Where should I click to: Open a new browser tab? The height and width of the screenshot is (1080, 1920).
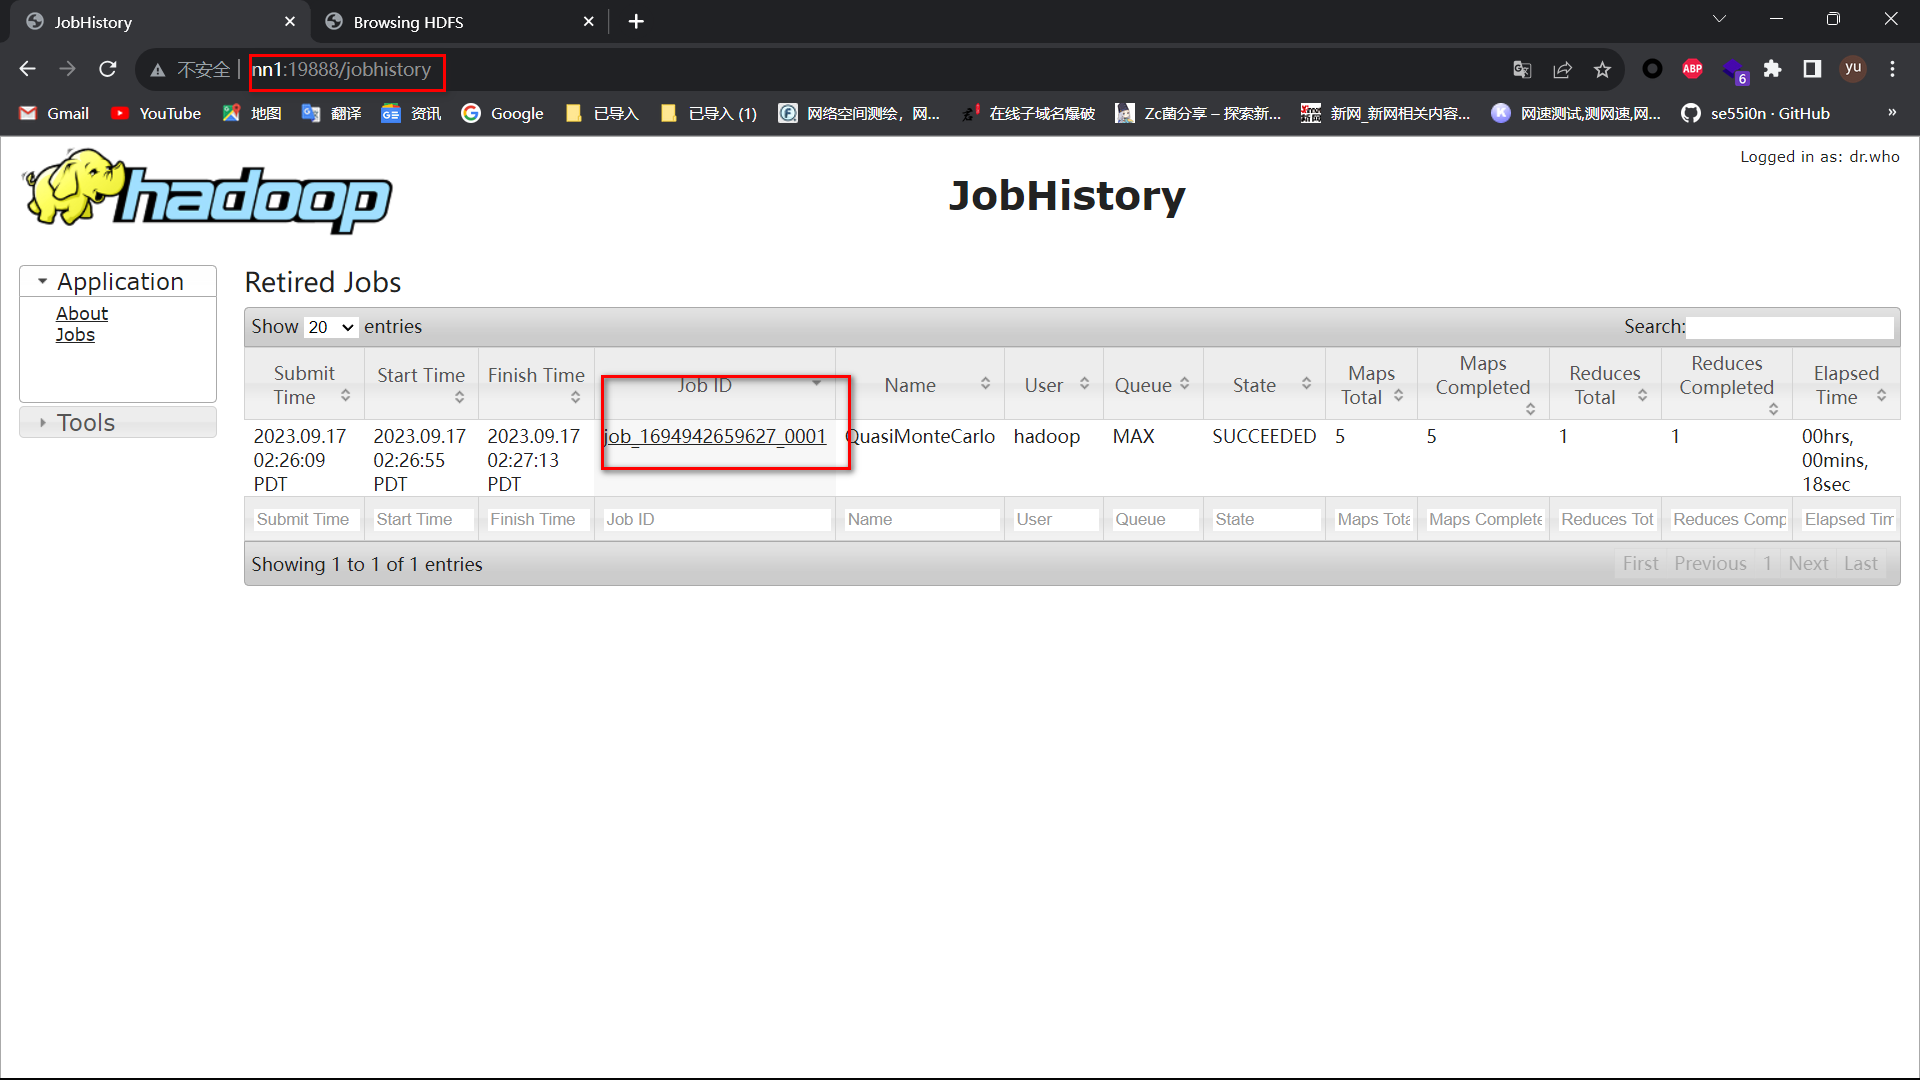636,22
